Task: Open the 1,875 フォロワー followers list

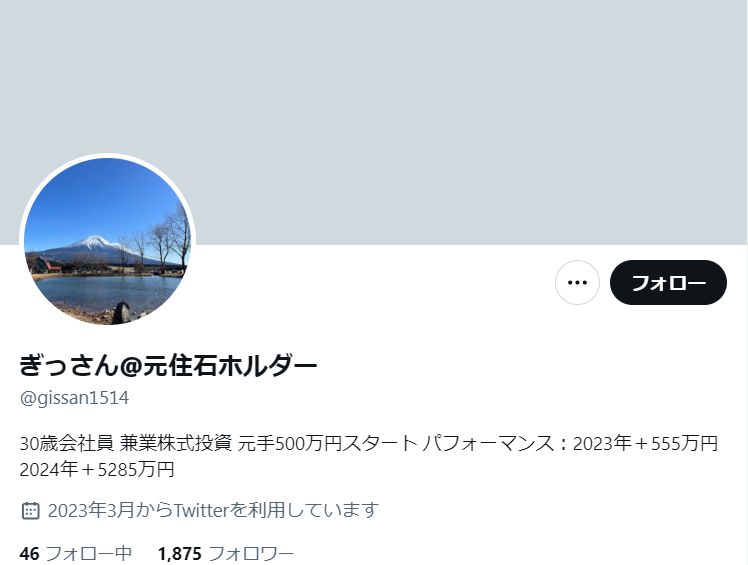Action: 226,554
